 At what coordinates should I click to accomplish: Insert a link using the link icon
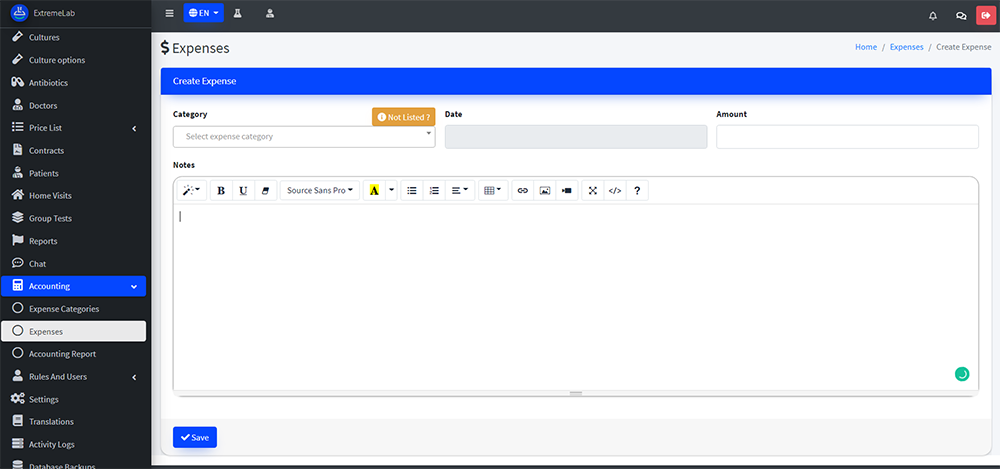522,190
